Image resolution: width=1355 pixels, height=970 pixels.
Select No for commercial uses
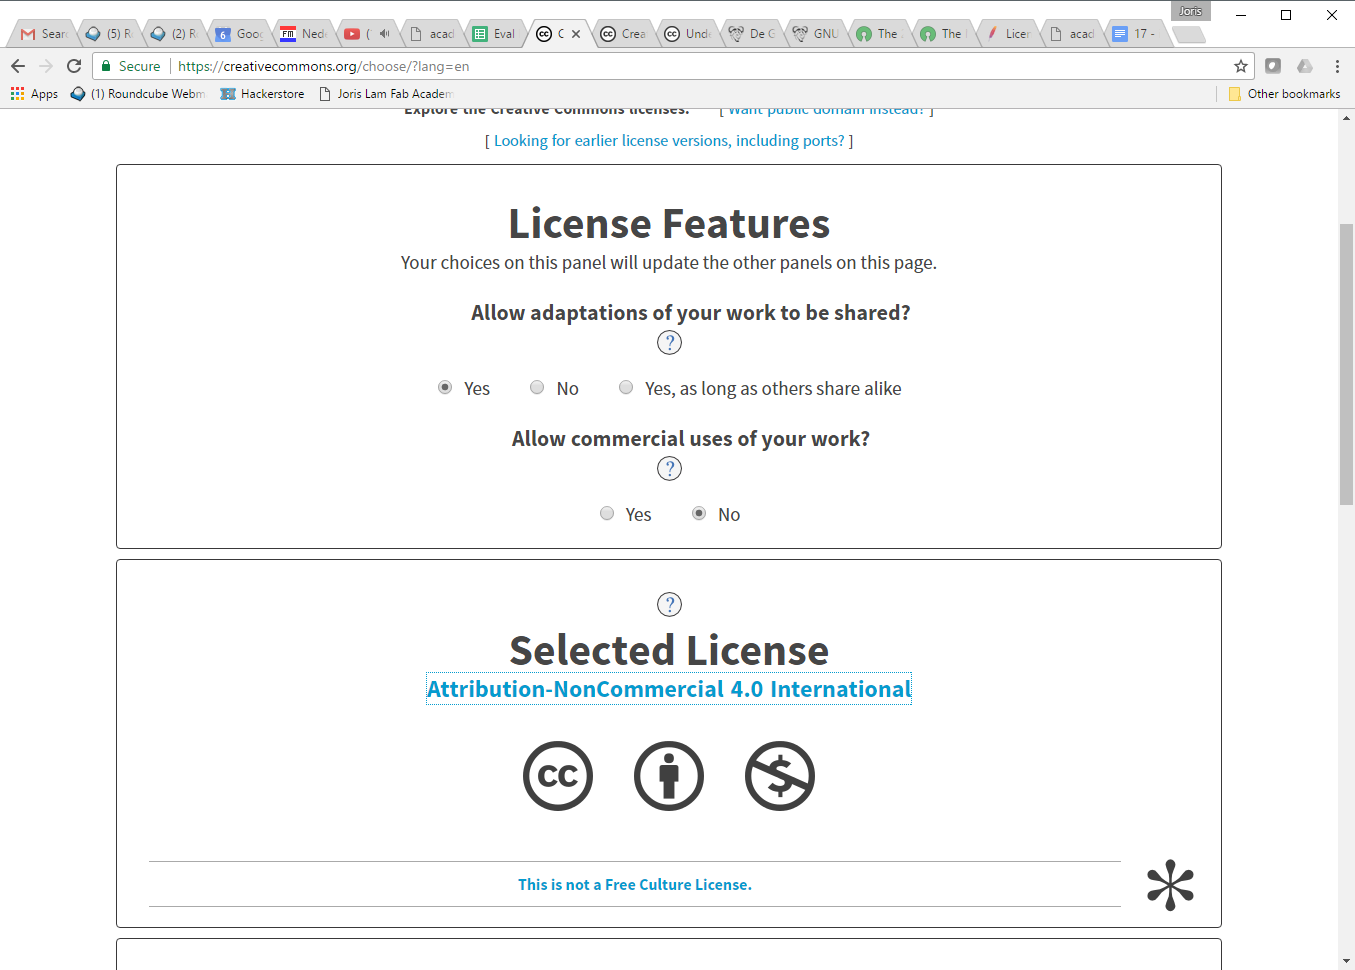click(699, 514)
